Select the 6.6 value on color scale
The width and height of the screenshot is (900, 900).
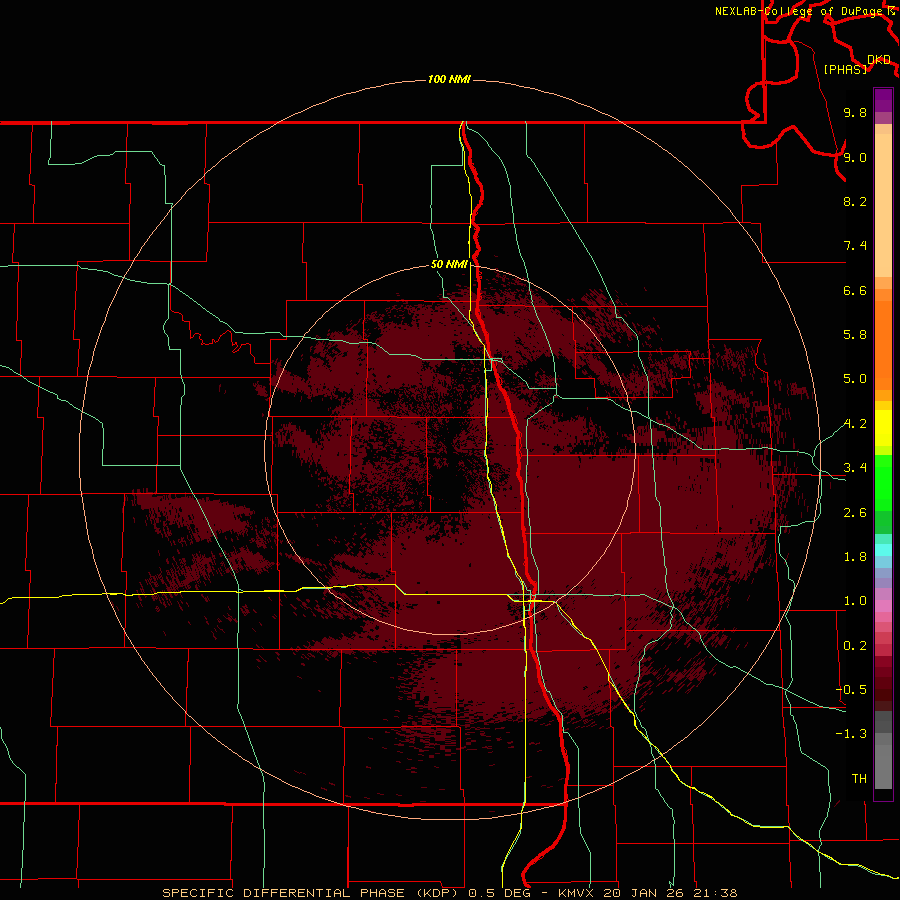pos(855,290)
